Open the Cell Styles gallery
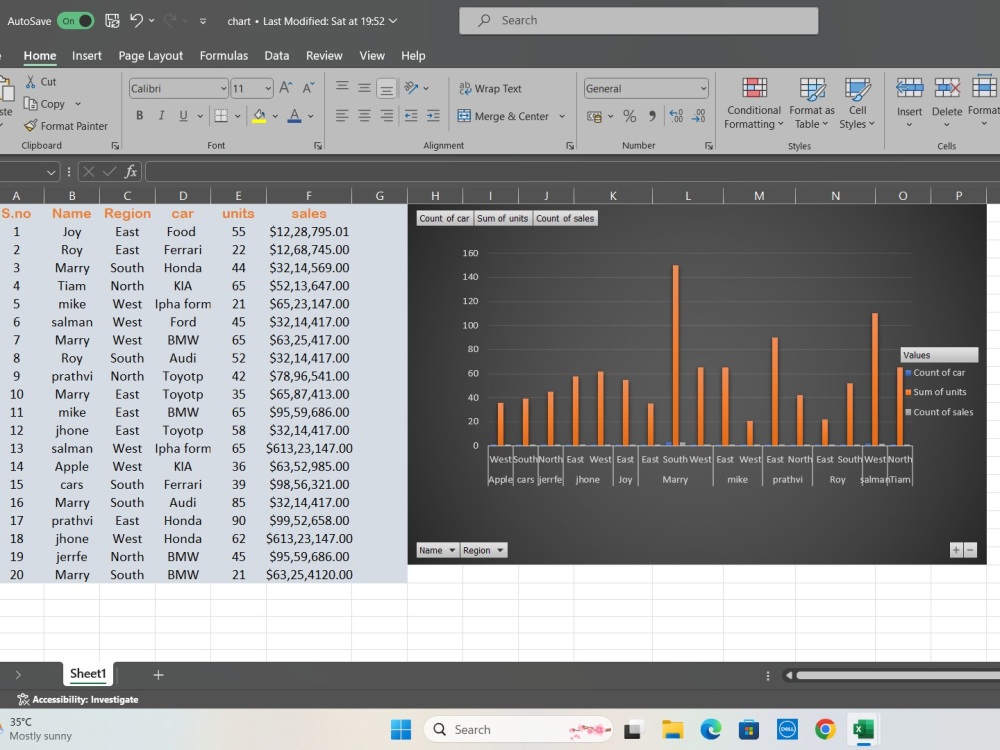 857,104
